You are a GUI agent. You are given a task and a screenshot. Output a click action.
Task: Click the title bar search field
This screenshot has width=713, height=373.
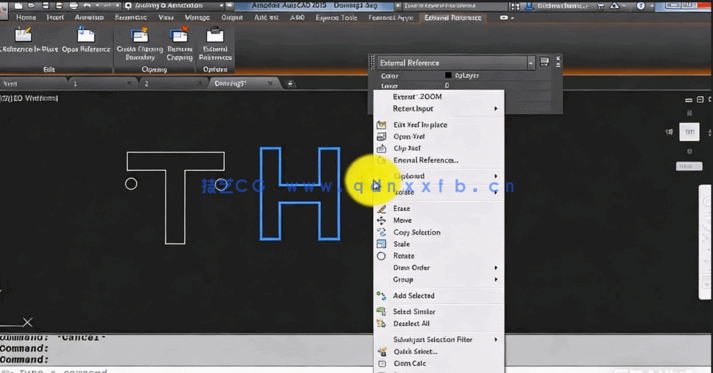coord(455,6)
